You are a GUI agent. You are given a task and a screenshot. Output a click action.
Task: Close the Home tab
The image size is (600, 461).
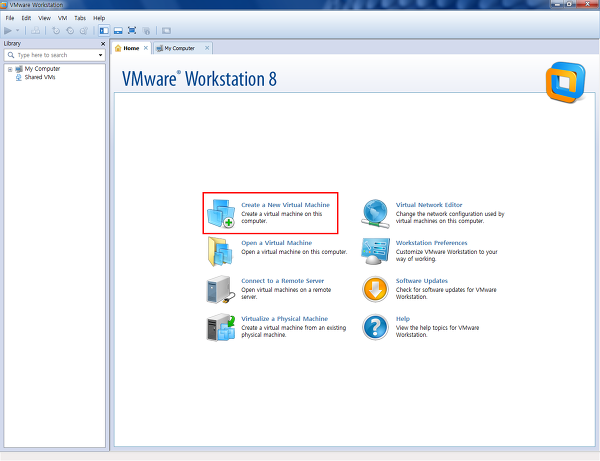tap(146, 48)
